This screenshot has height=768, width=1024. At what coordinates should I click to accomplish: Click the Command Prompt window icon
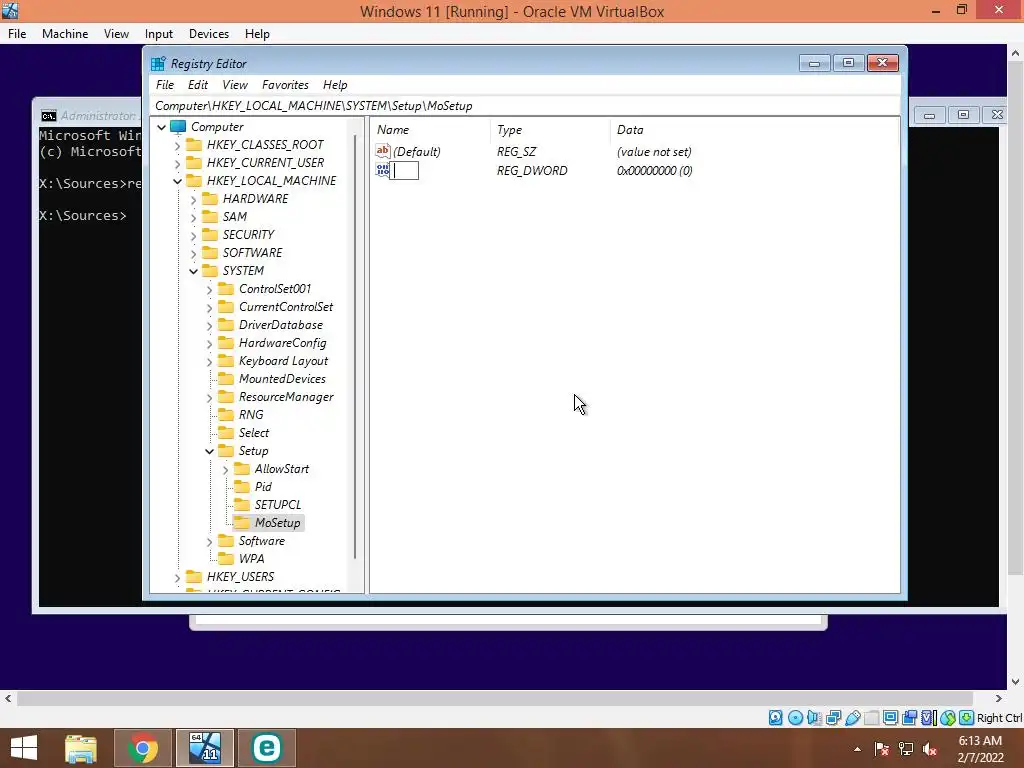(48, 116)
